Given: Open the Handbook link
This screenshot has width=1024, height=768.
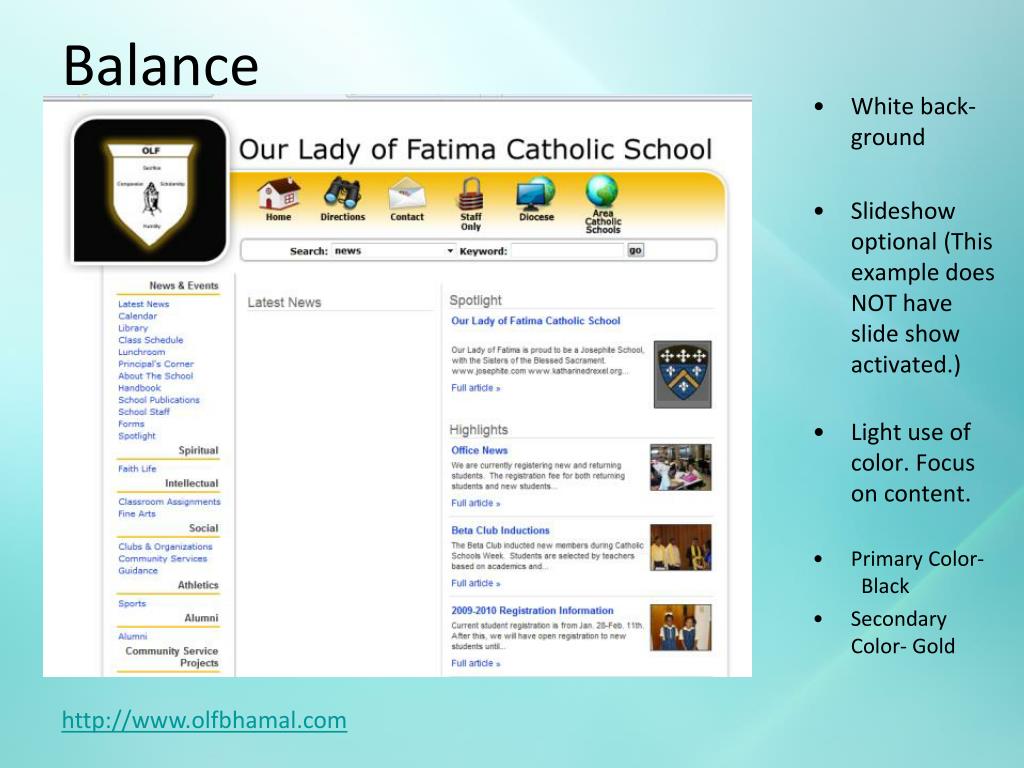Looking at the screenshot, I should [x=139, y=388].
